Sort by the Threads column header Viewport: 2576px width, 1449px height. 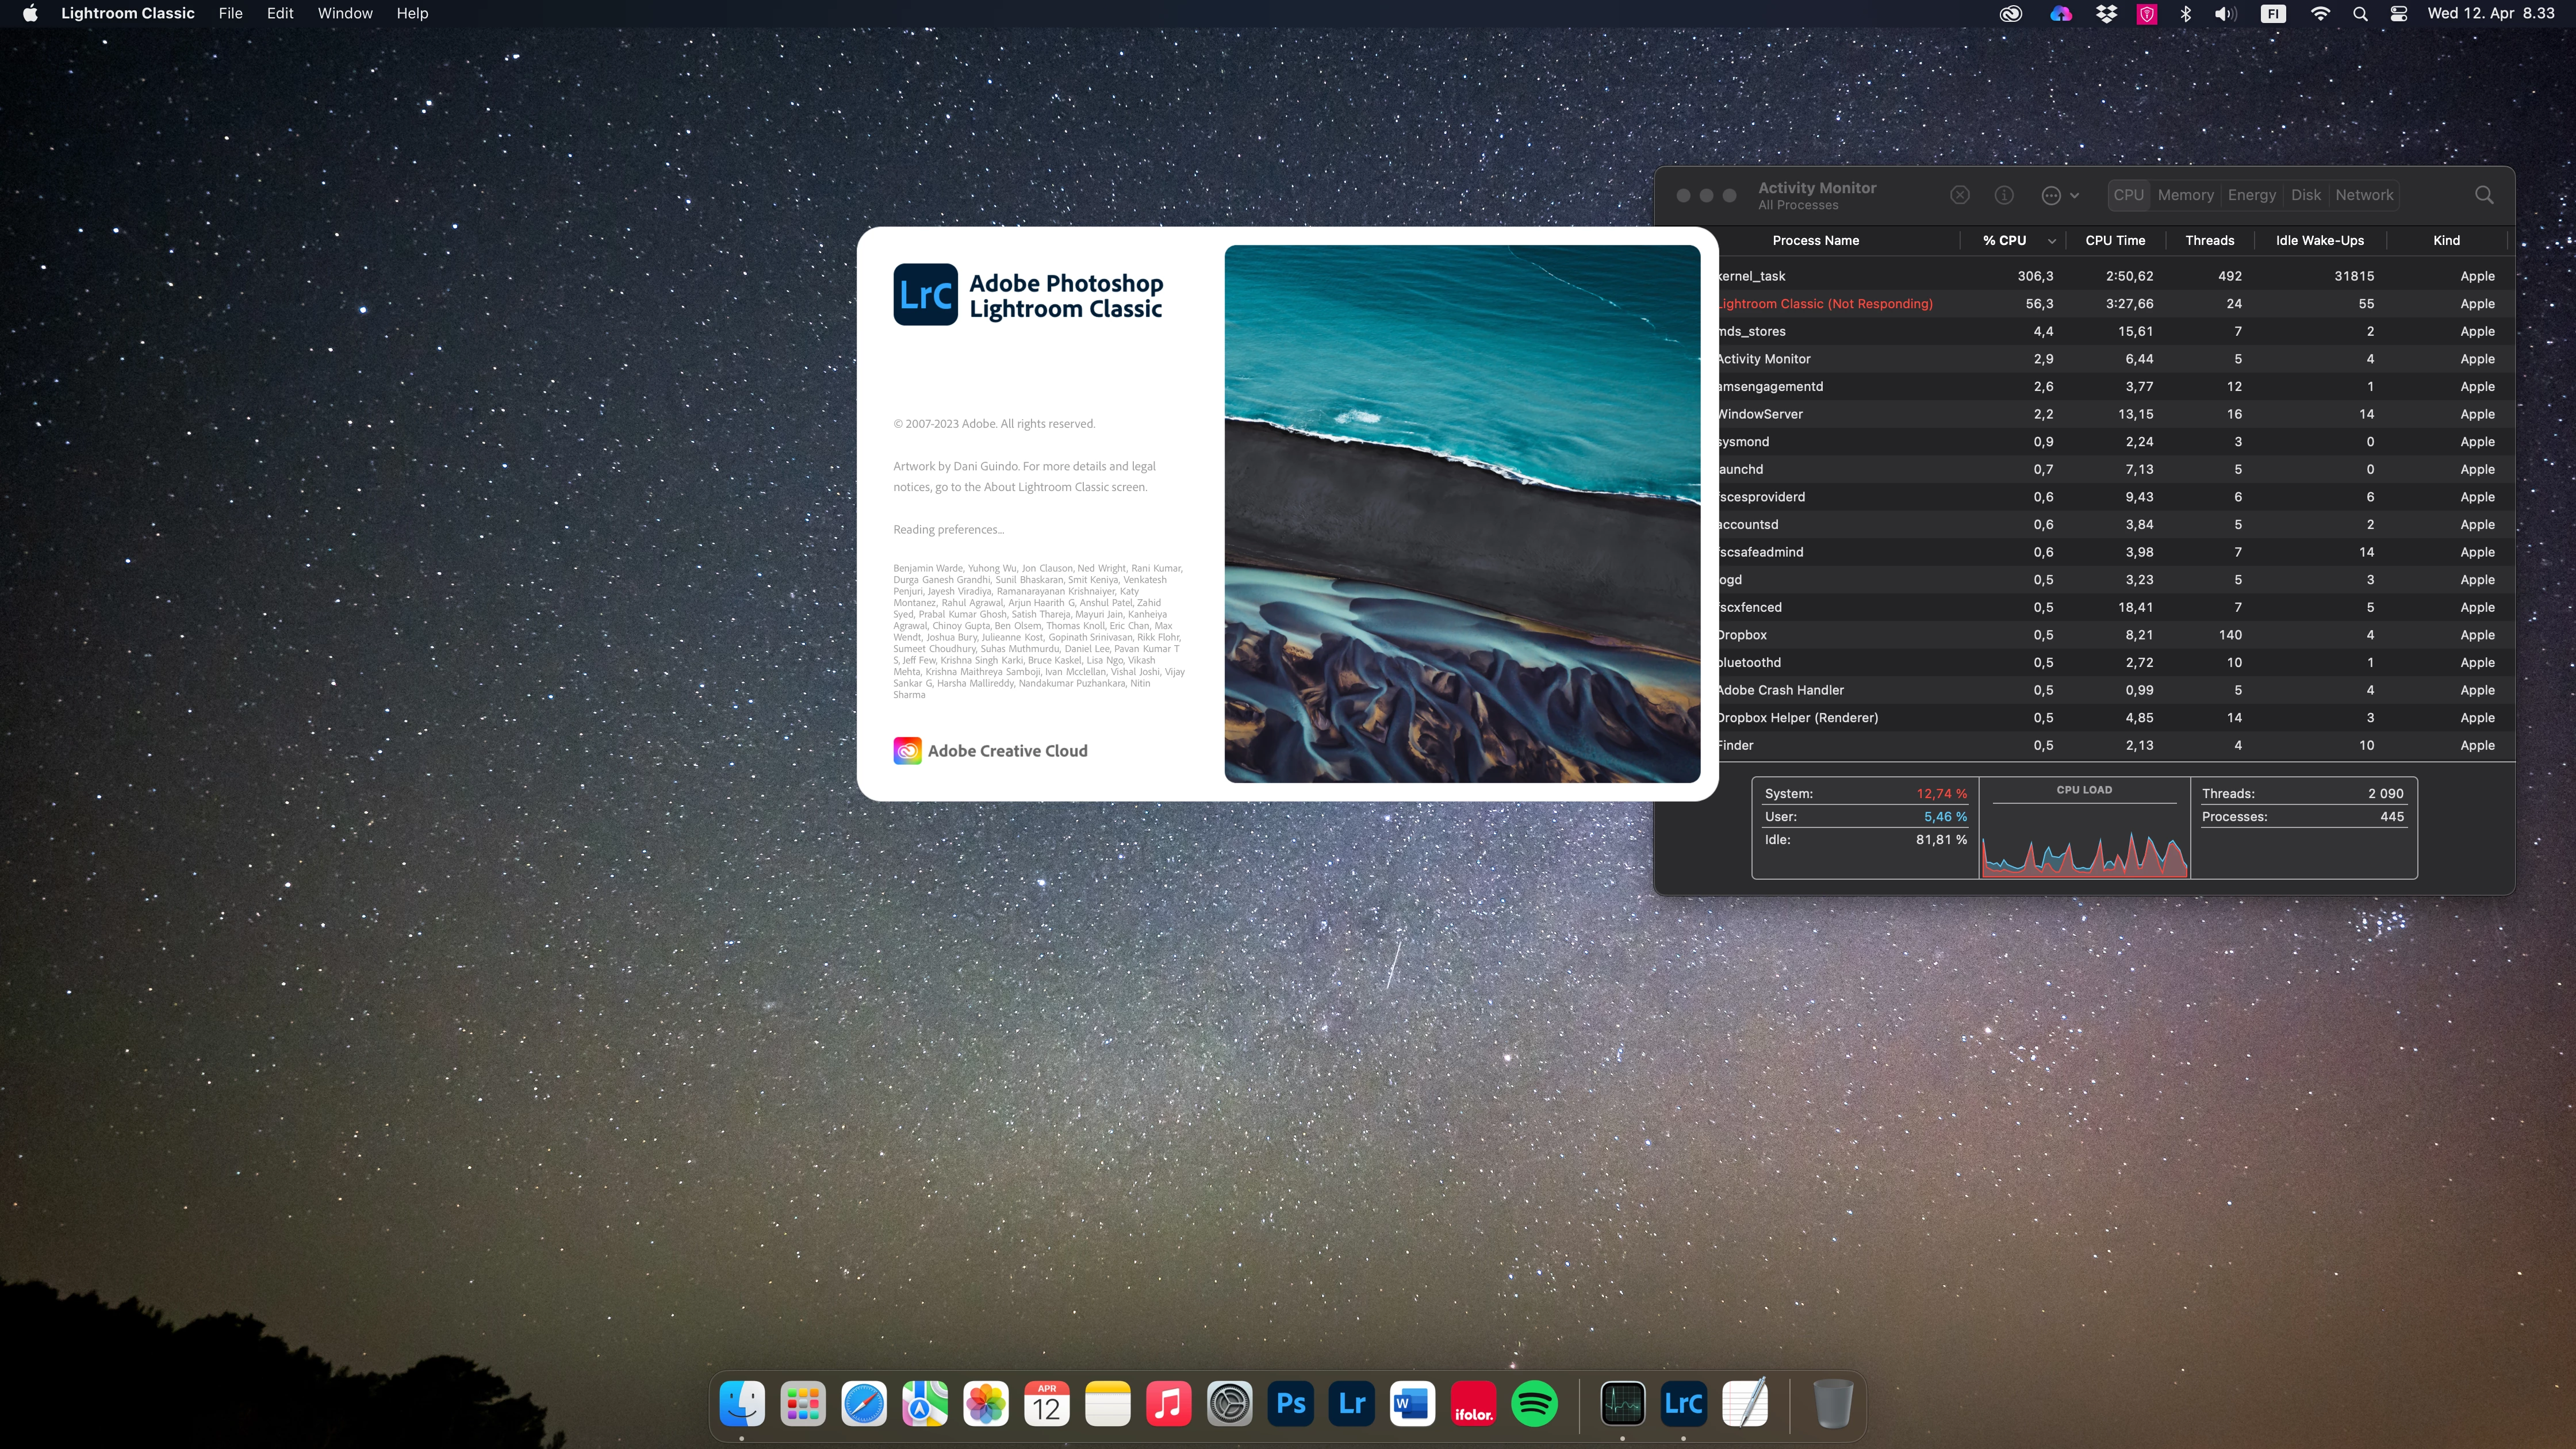coord(2209,241)
